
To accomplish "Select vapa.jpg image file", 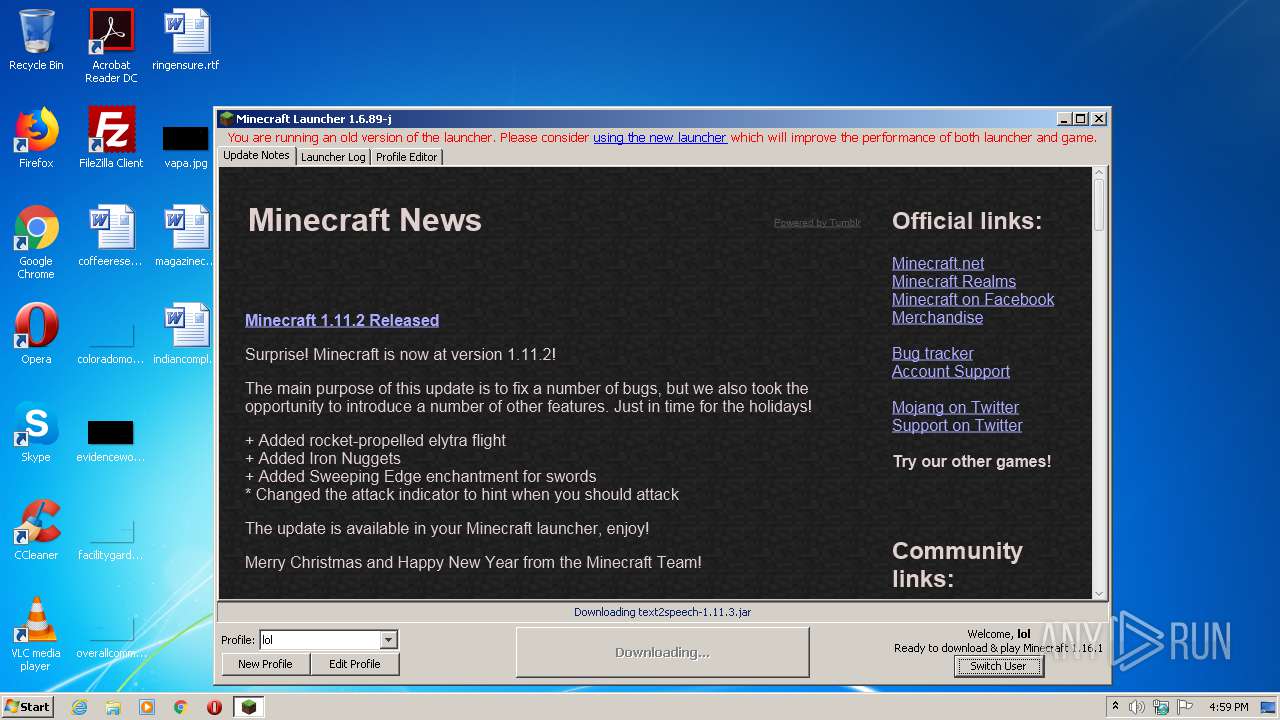I will coord(186,146).
